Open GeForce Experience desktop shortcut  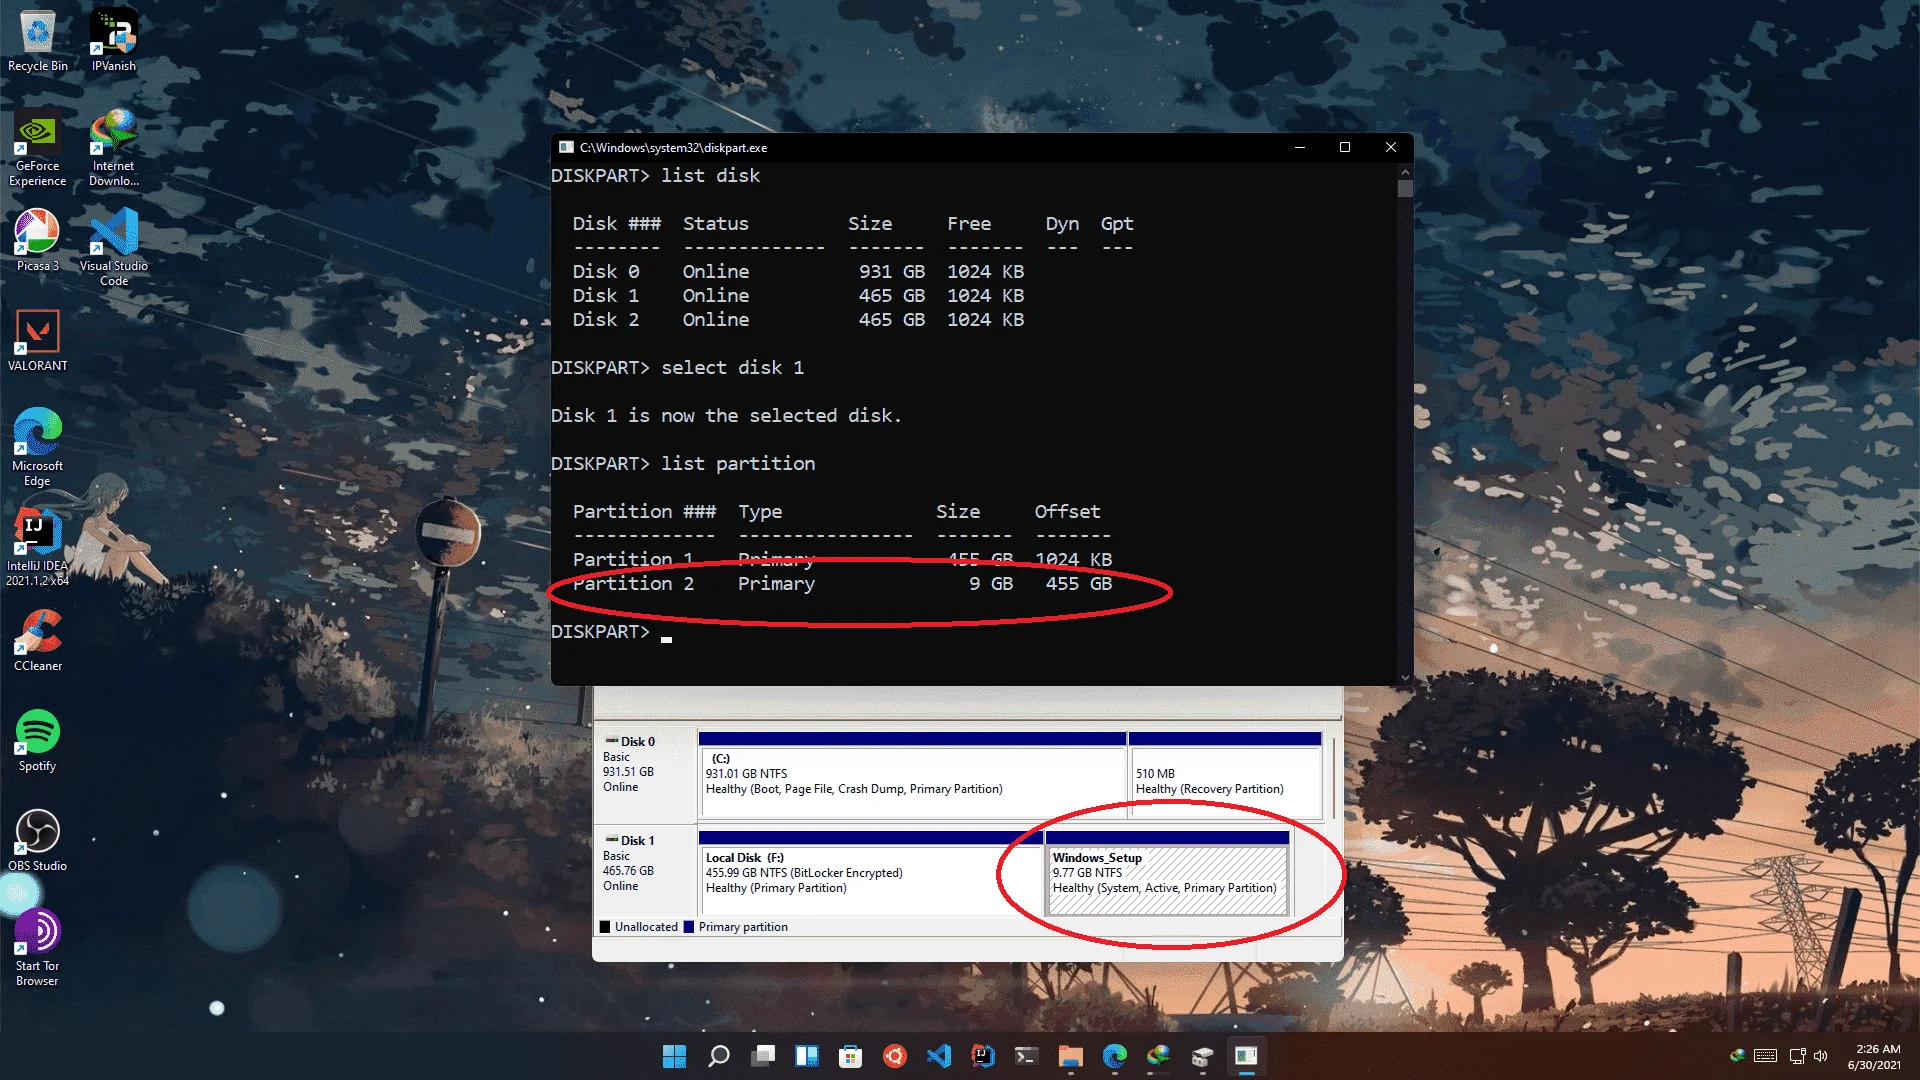(38, 148)
